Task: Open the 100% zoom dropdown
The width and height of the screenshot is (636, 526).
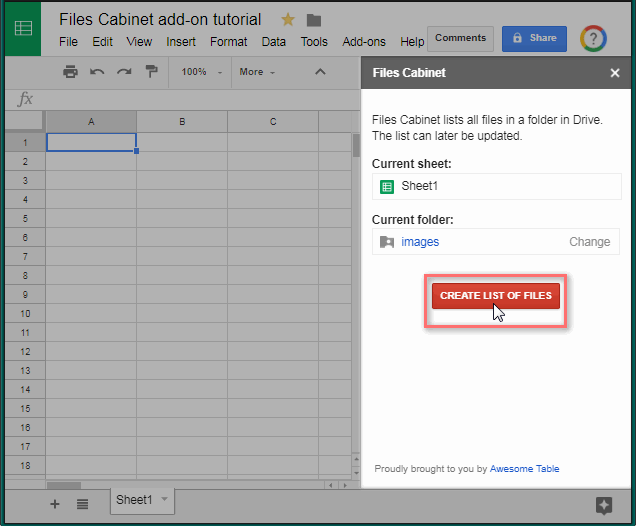Action: tap(200, 72)
